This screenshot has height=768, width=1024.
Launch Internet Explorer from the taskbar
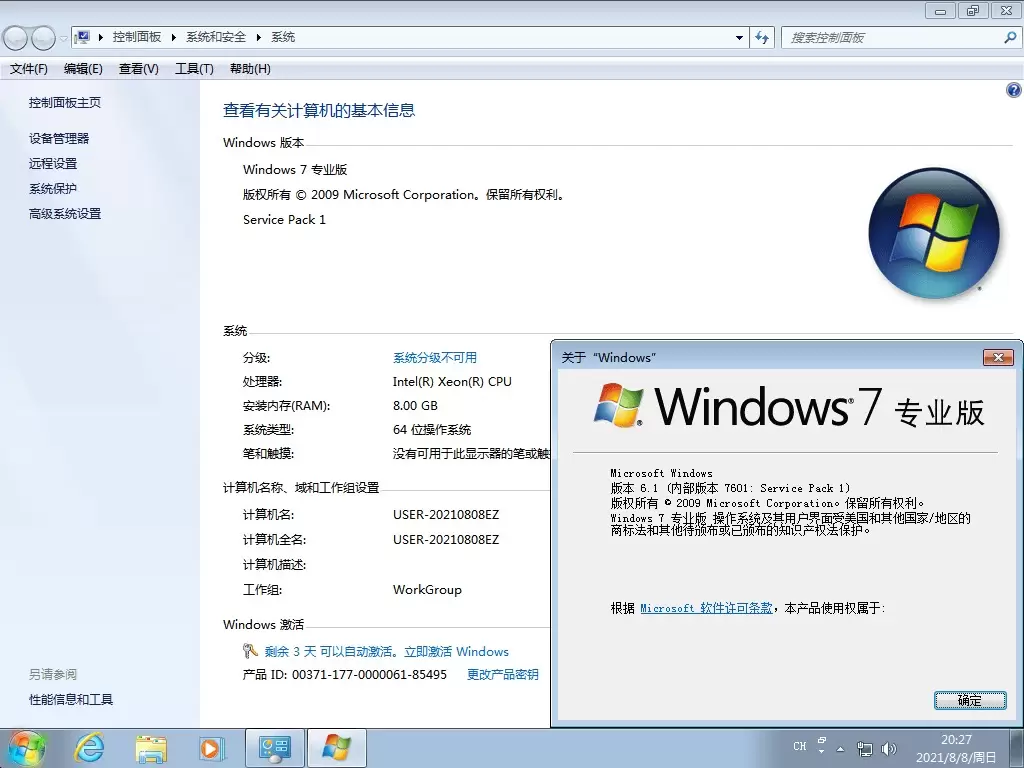pos(89,748)
